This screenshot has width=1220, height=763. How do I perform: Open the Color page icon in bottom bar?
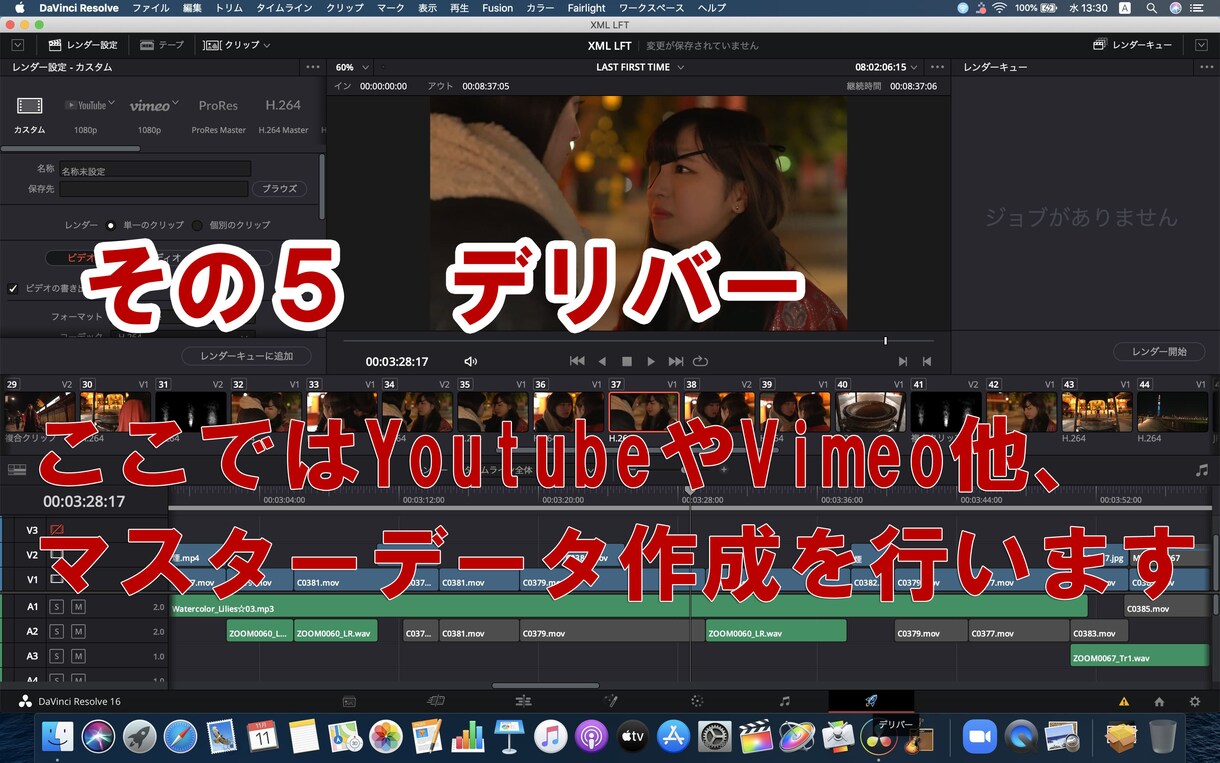coord(697,701)
